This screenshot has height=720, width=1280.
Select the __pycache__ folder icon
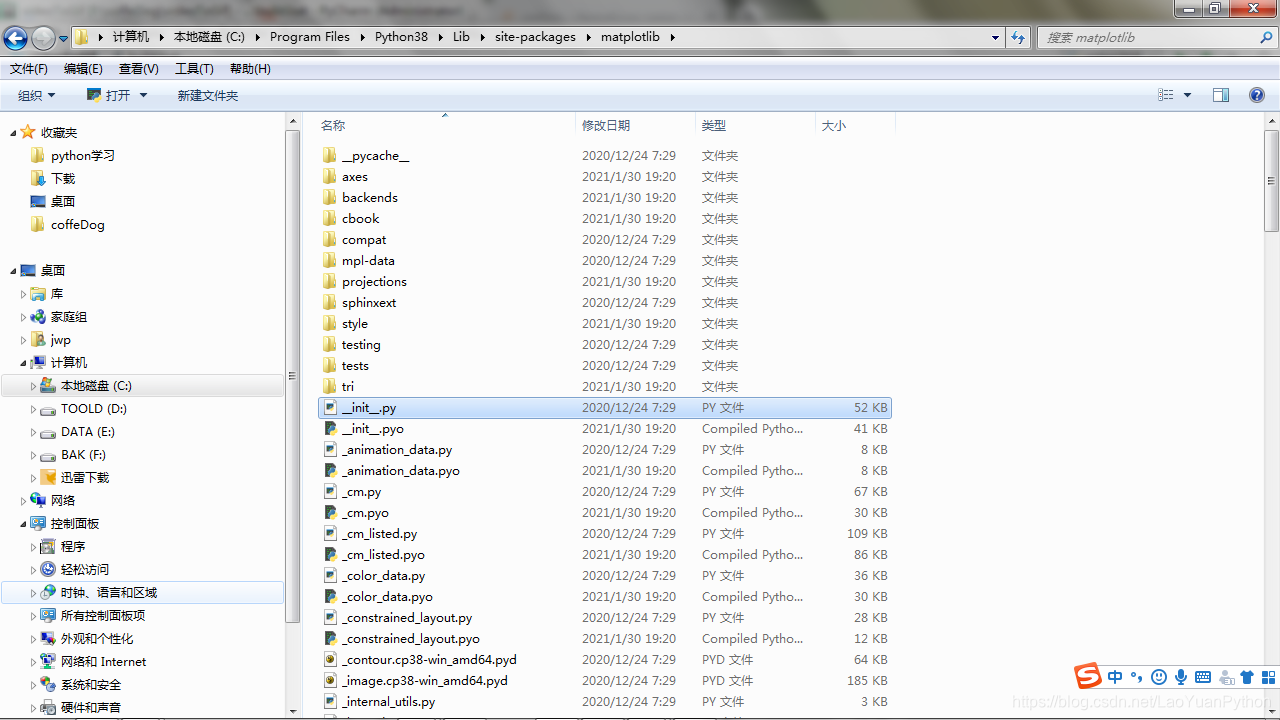(x=330, y=156)
